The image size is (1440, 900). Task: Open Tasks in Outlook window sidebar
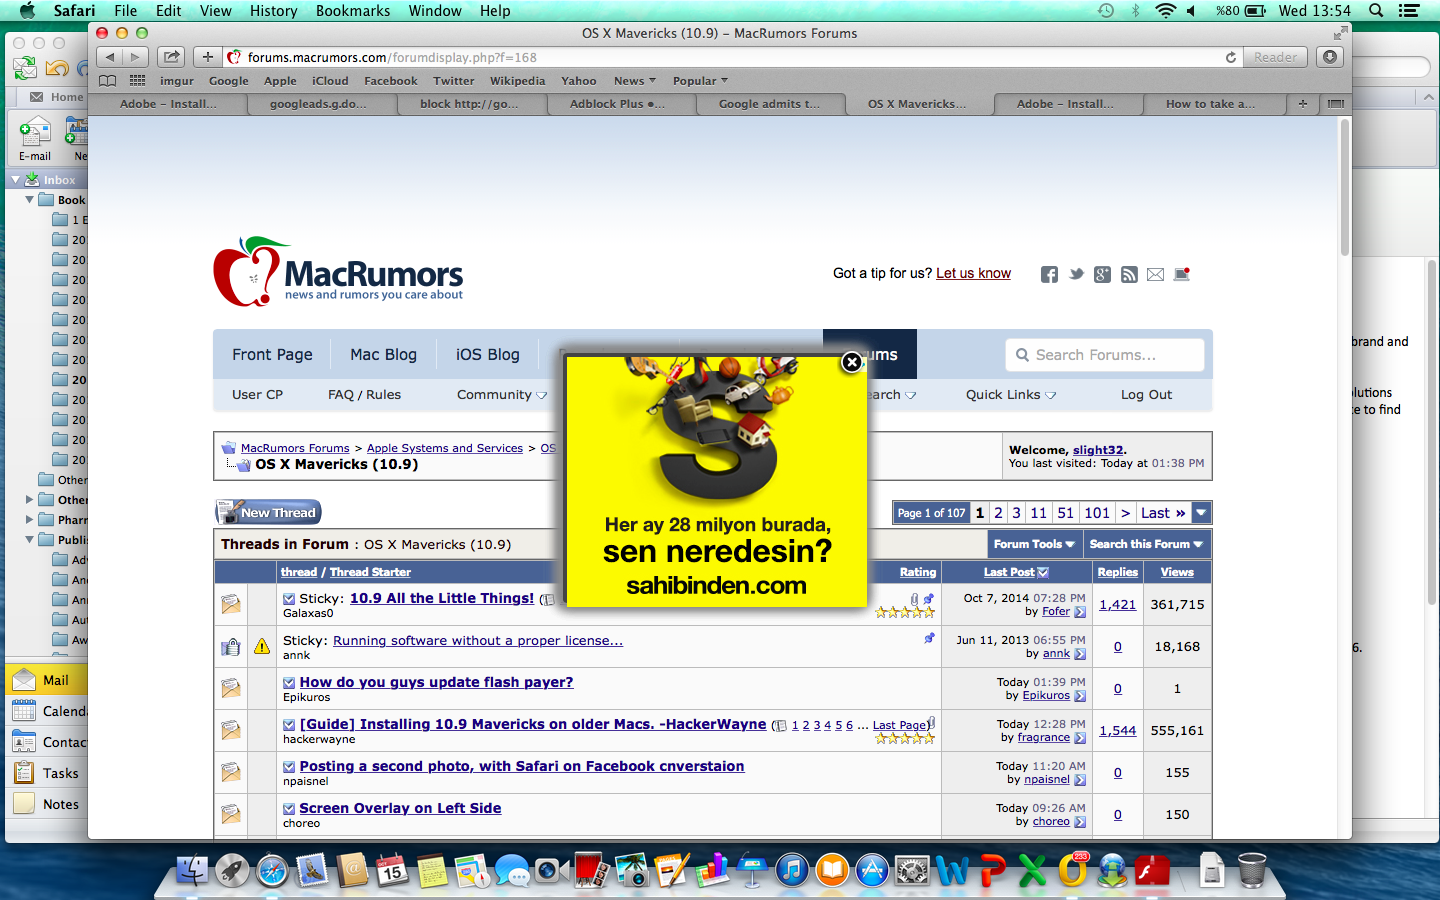(x=46, y=773)
